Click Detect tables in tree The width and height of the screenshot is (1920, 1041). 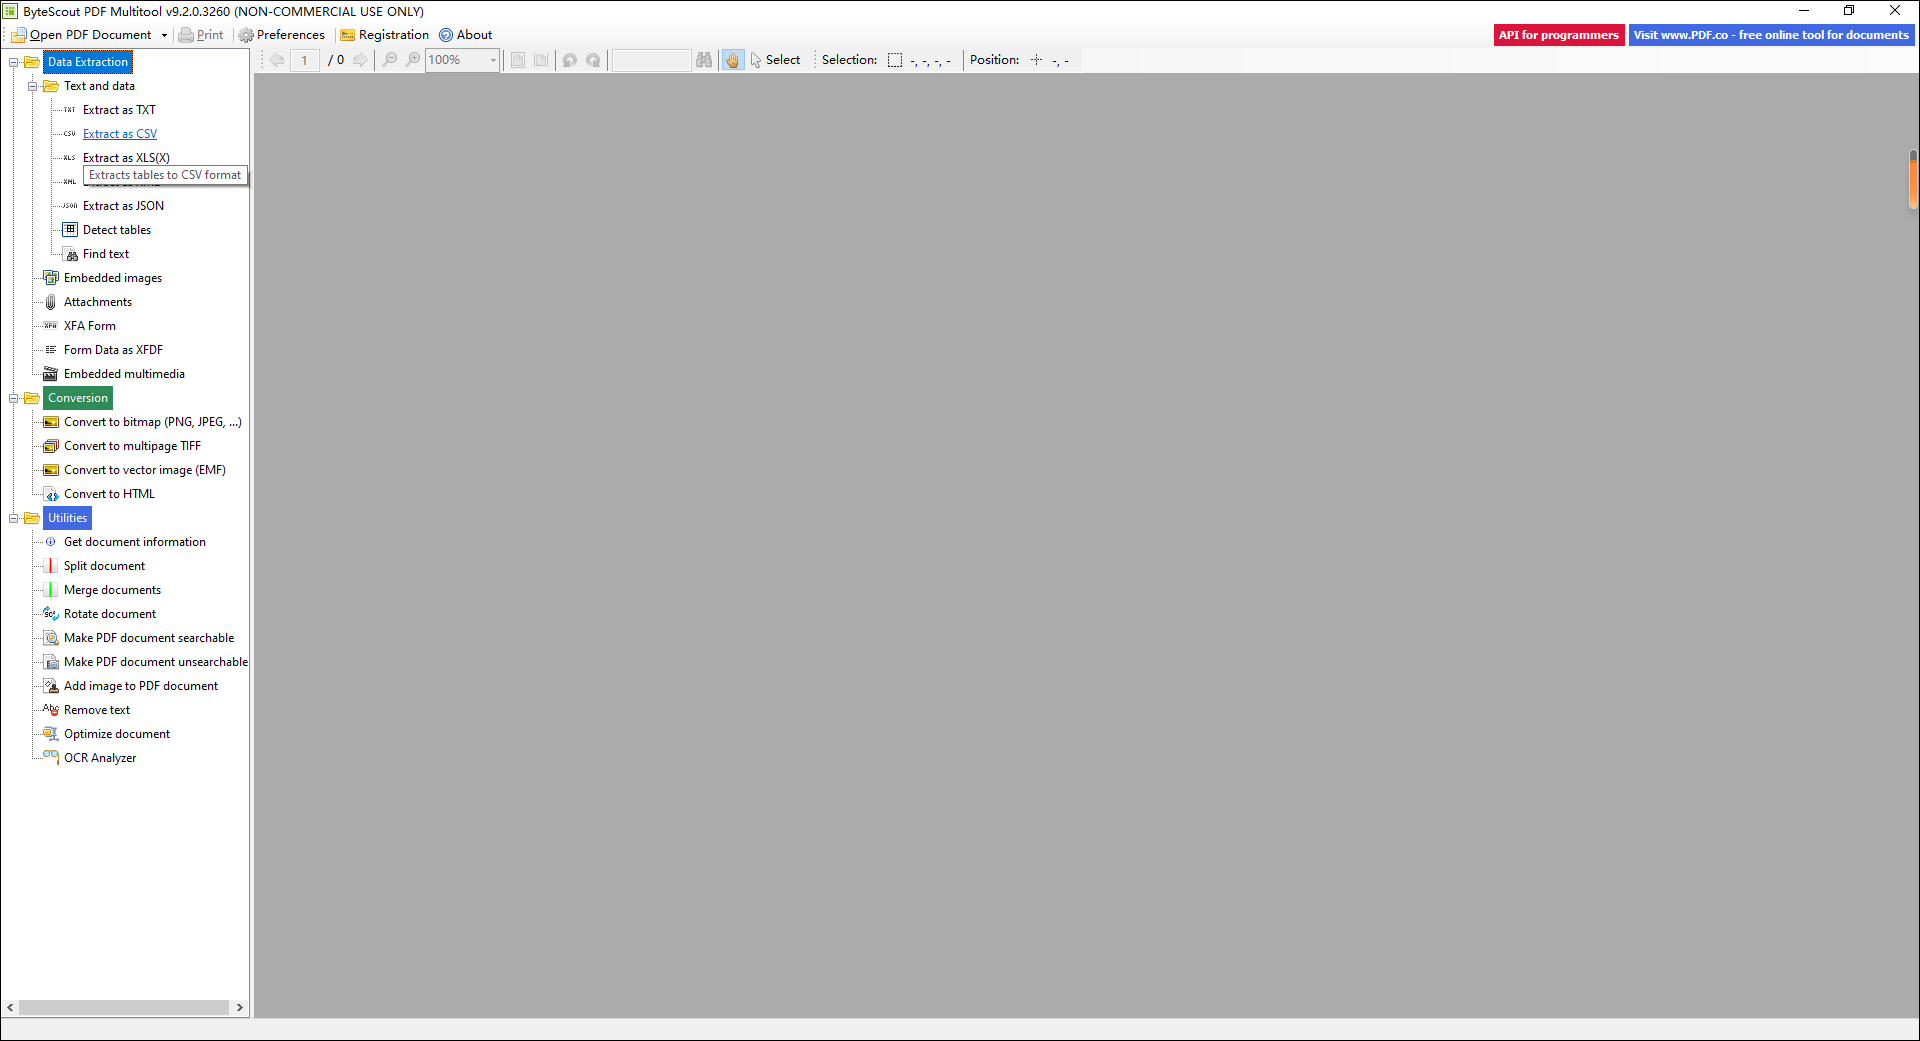(116, 230)
